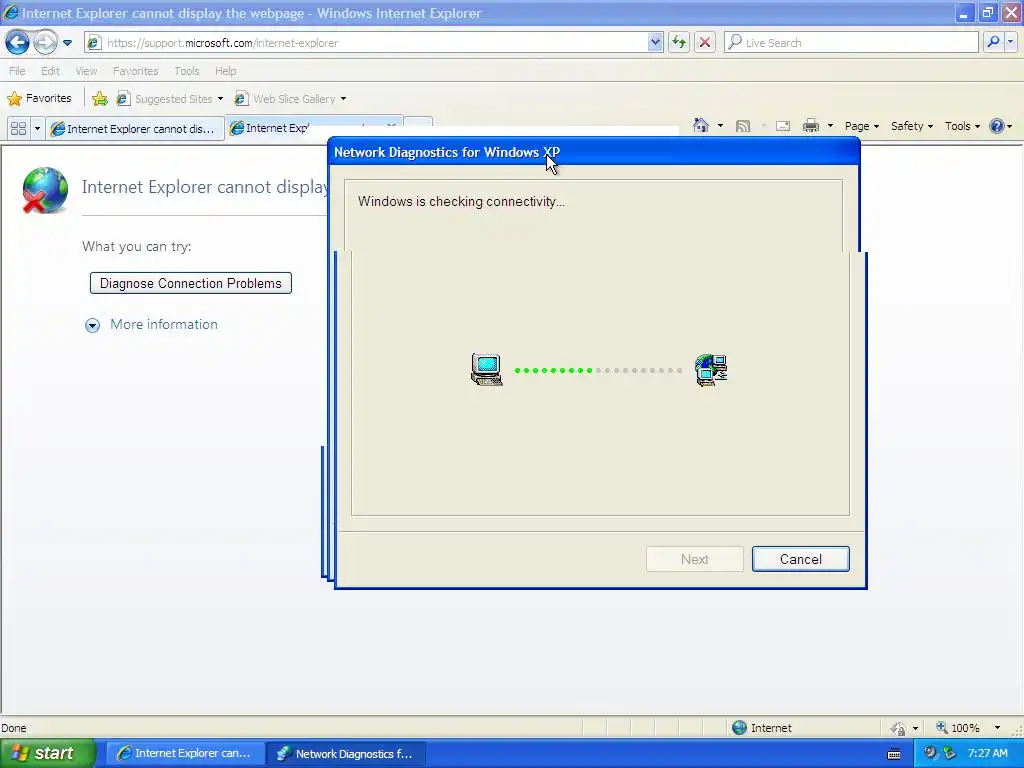Viewport: 1024px width, 768px height.
Task: Switch to Internet Explorer taskbar button
Action: pyautogui.click(x=185, y=754)
